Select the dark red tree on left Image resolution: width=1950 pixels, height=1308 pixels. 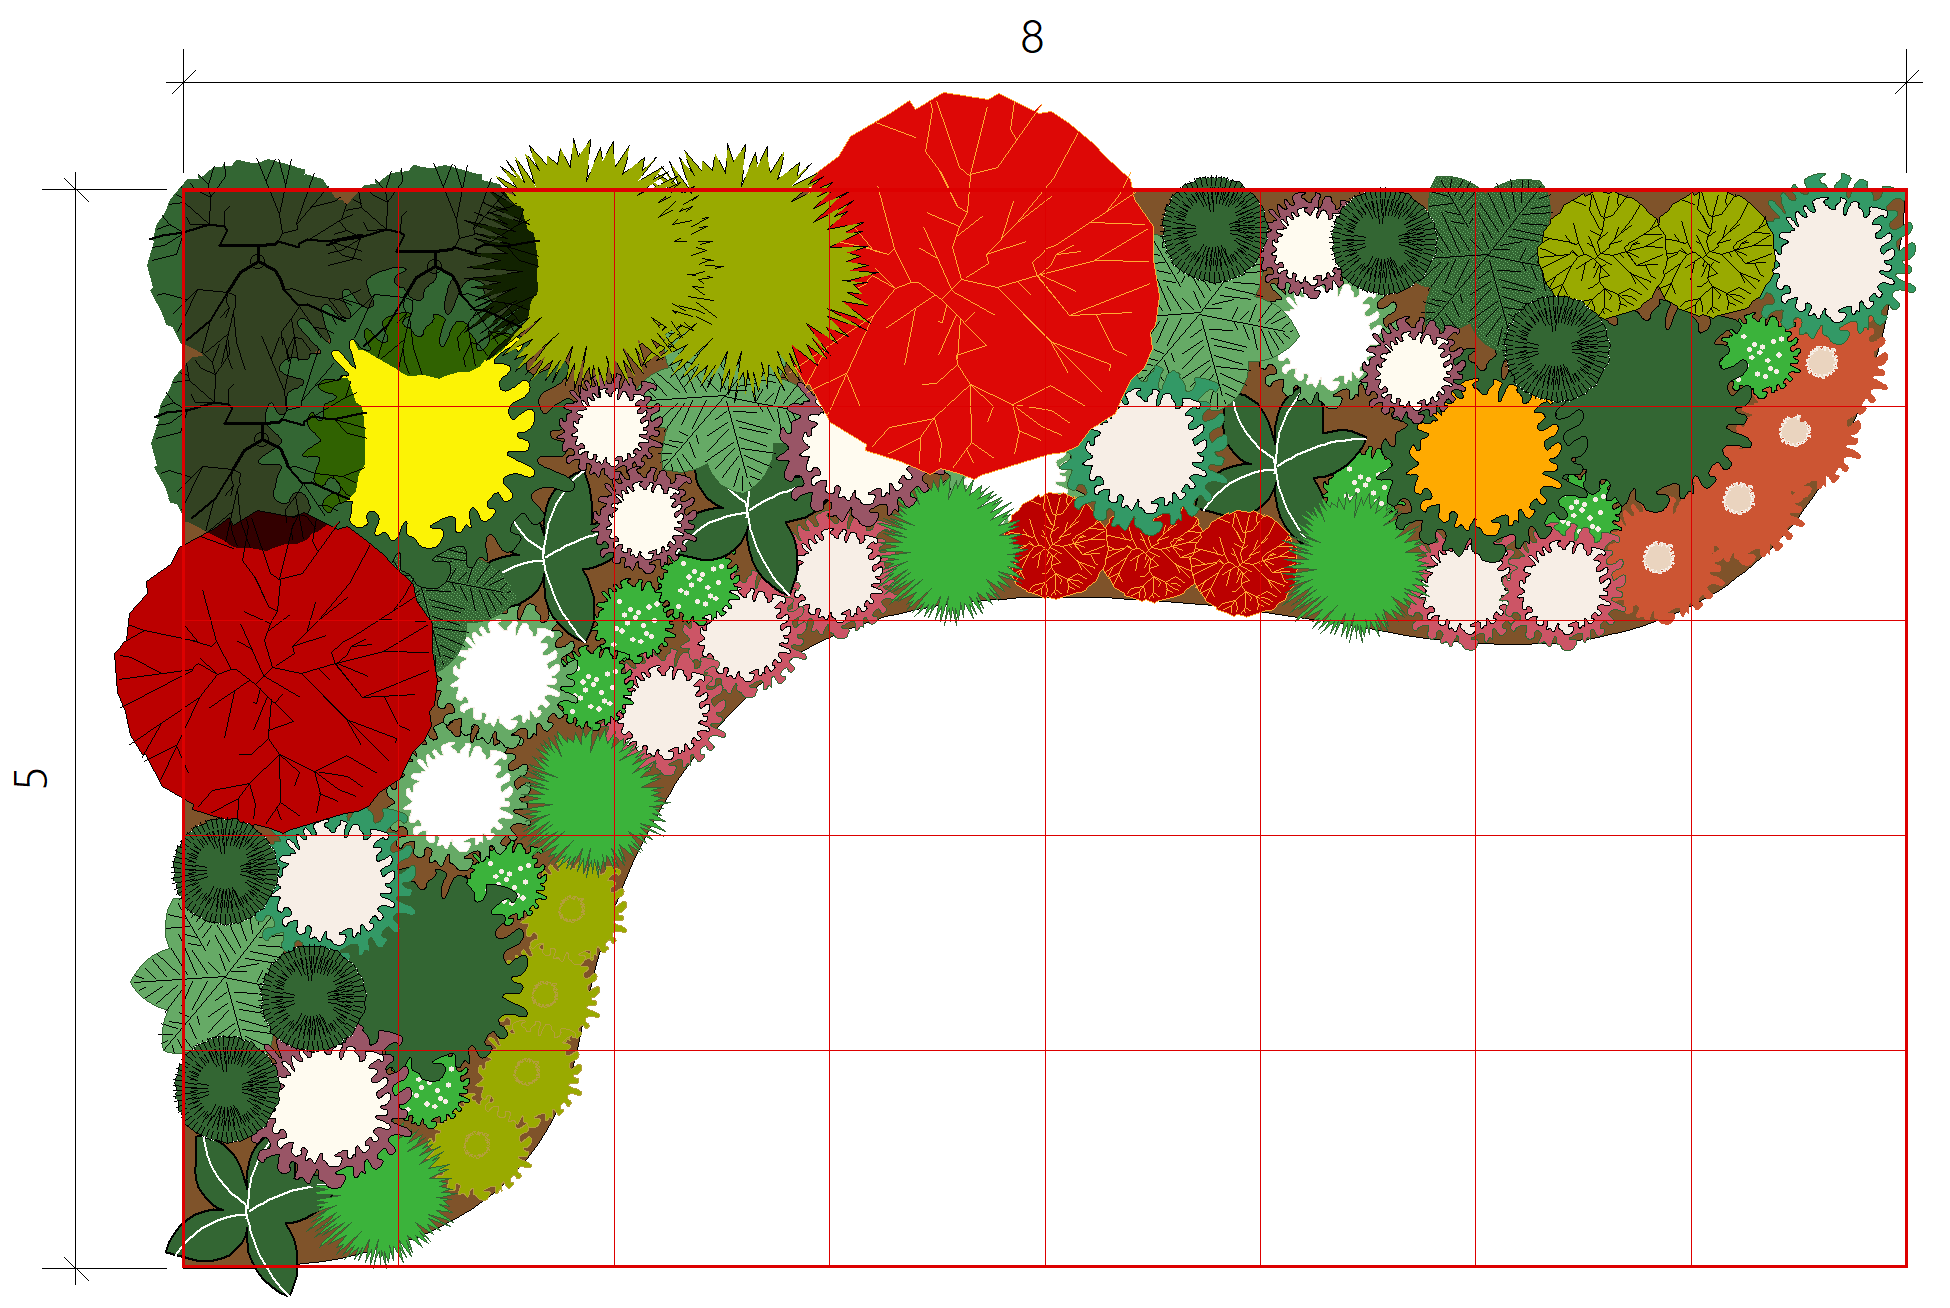[x=275, y=675]
